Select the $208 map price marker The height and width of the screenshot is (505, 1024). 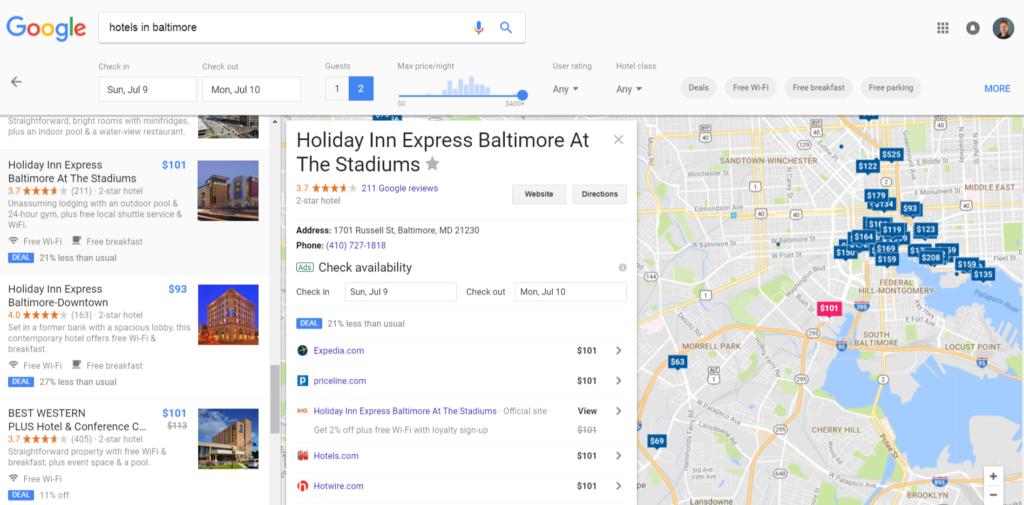pyautogui.click(x=931, y=258)
